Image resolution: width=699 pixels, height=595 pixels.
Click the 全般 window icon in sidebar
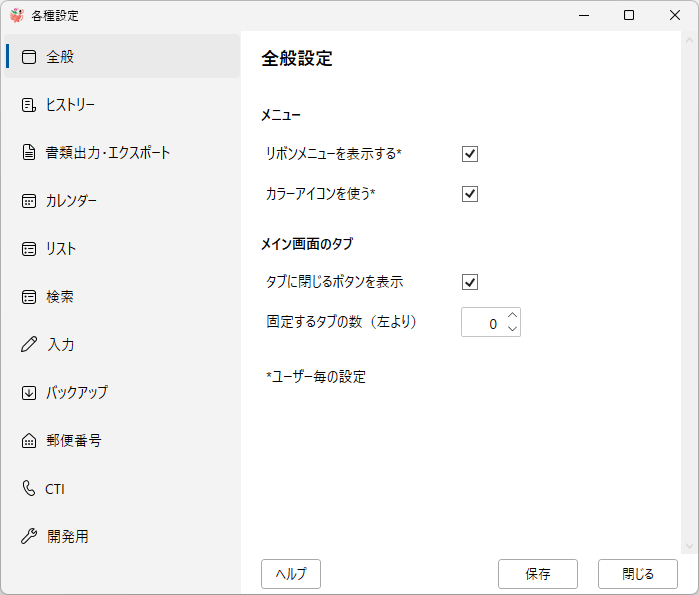click(x=29, y=57)
